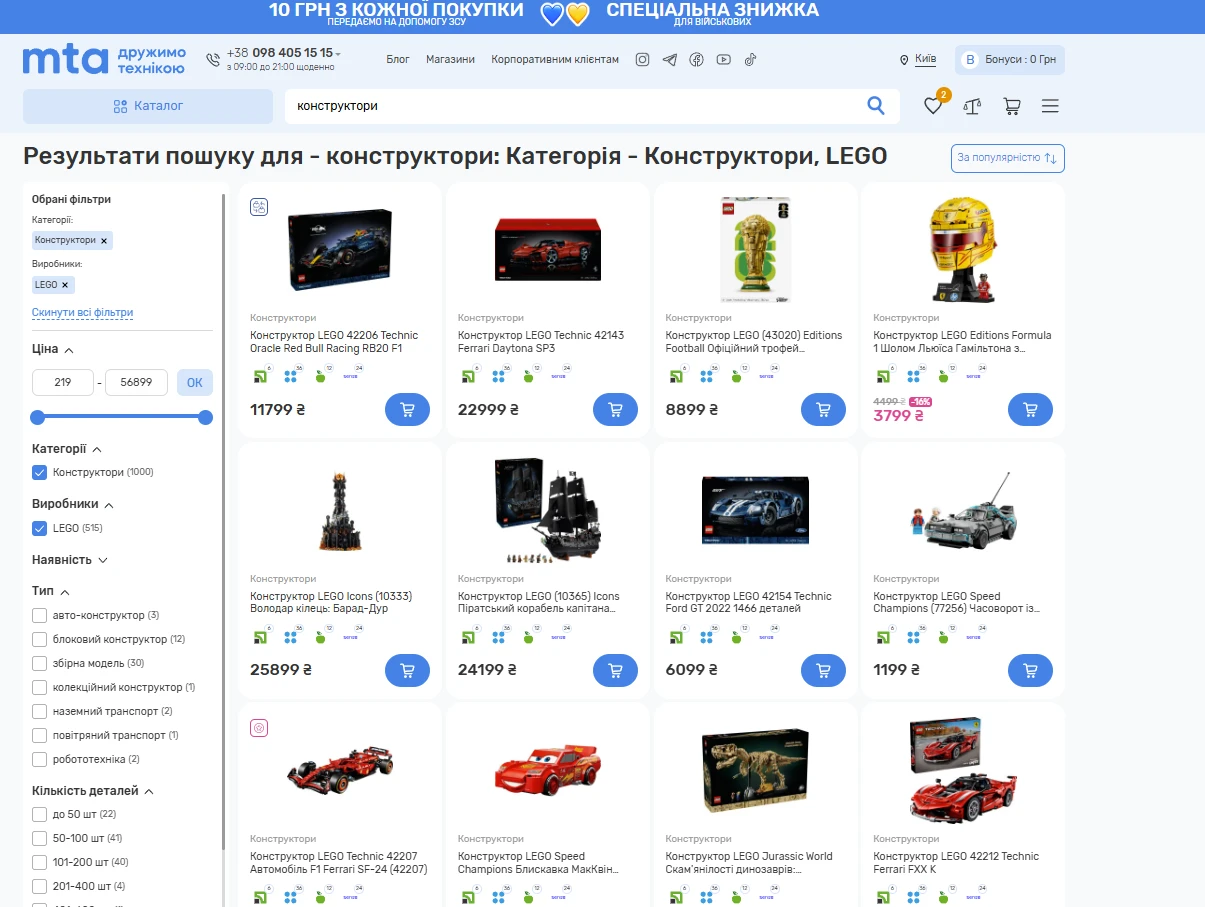Open the Telegram social link in header
The image size is (1205, 907).
[670, 60]
